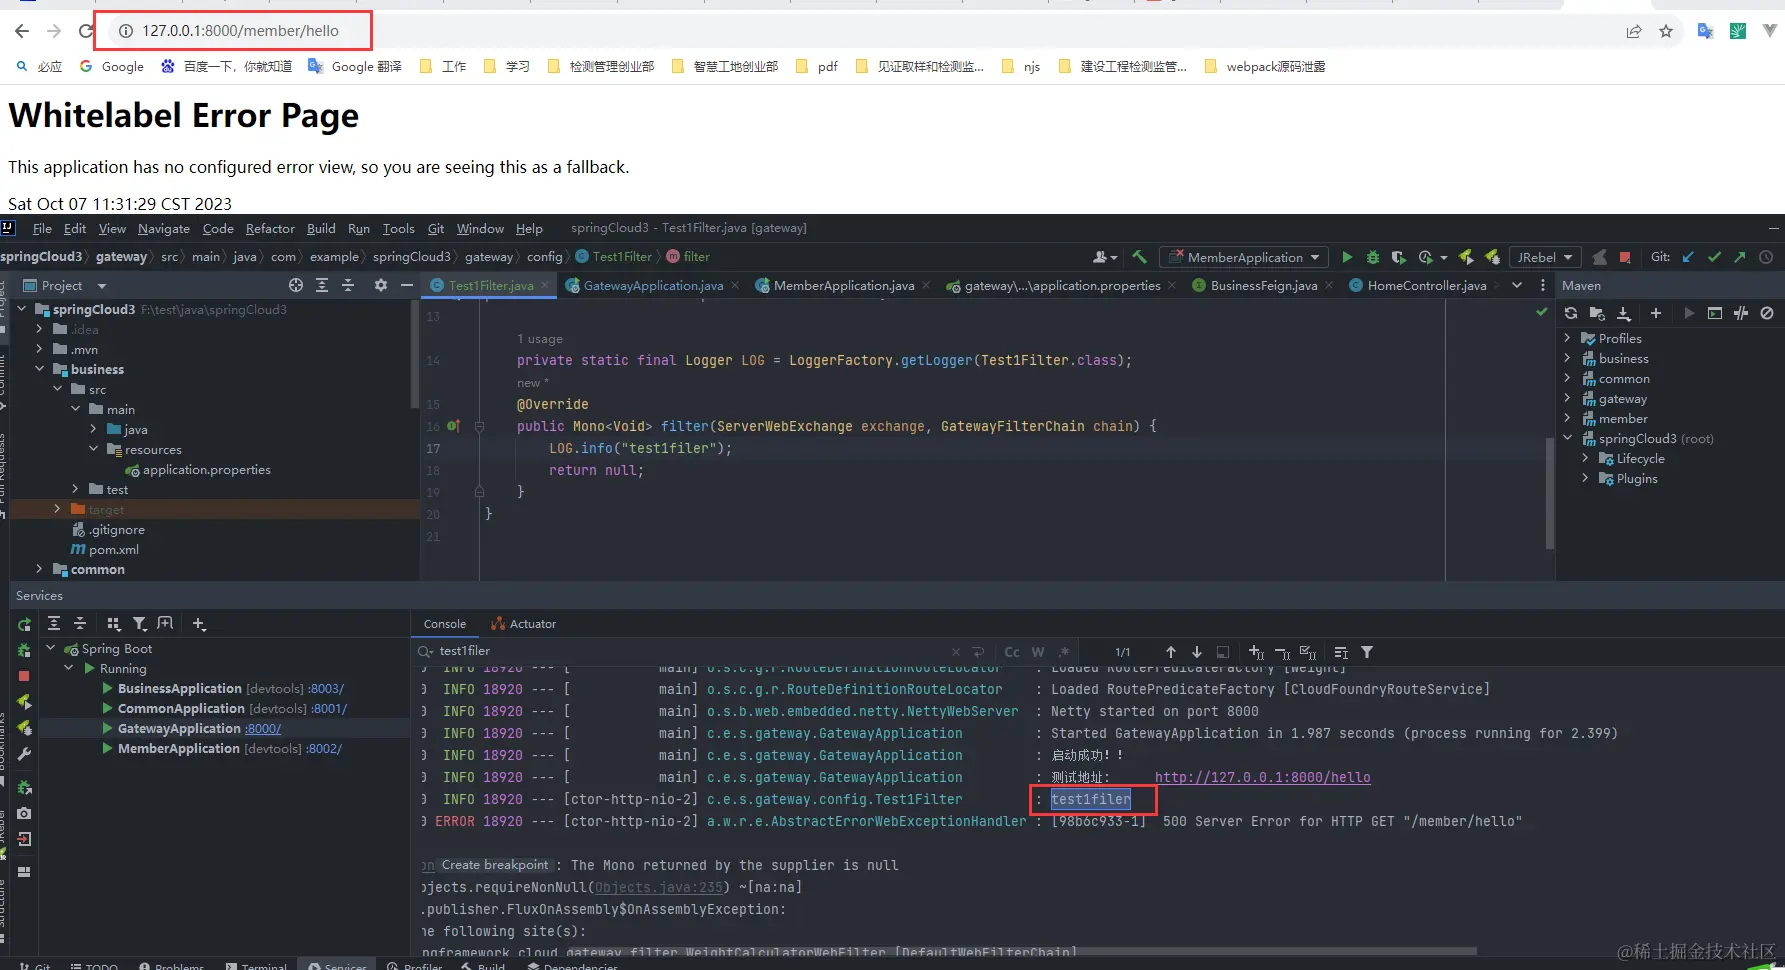The width and height of the screenshot is (1785, 970).
Task: Bookmark this page with browser star
Action: (x=1666, y=31)
